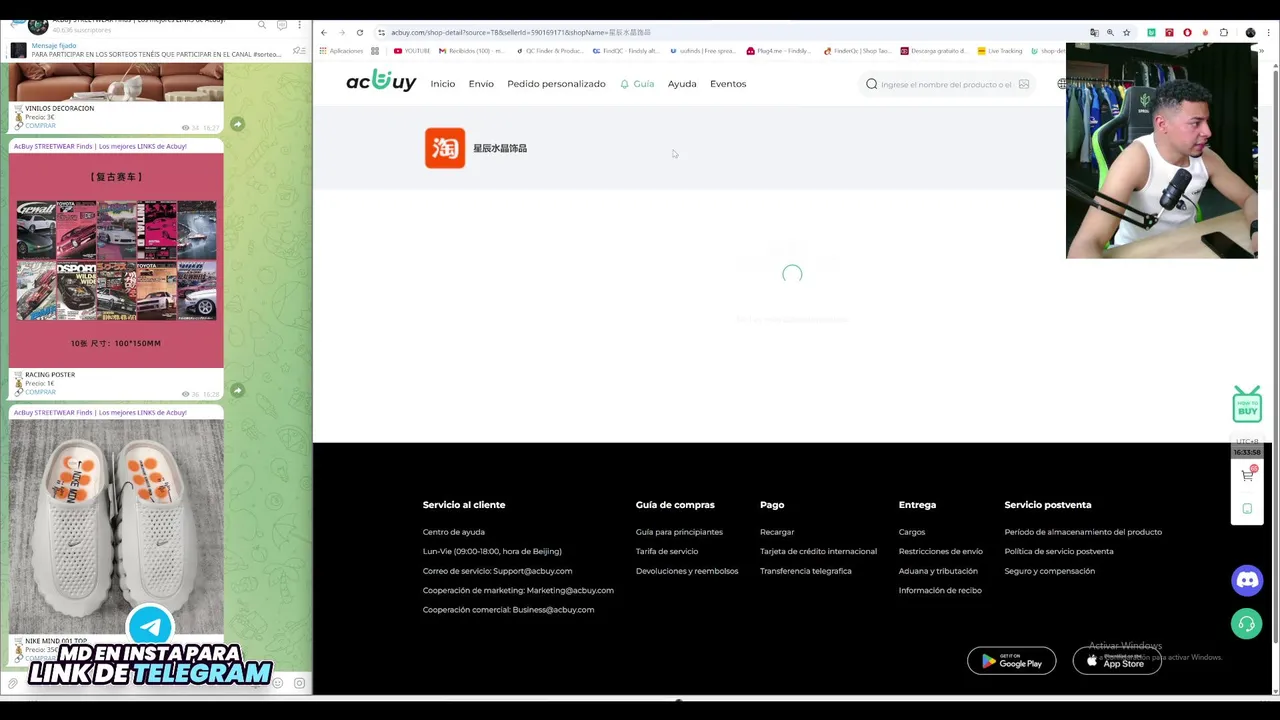Open the Cargos footer link

pyautogui.click(x=912, y=532)
